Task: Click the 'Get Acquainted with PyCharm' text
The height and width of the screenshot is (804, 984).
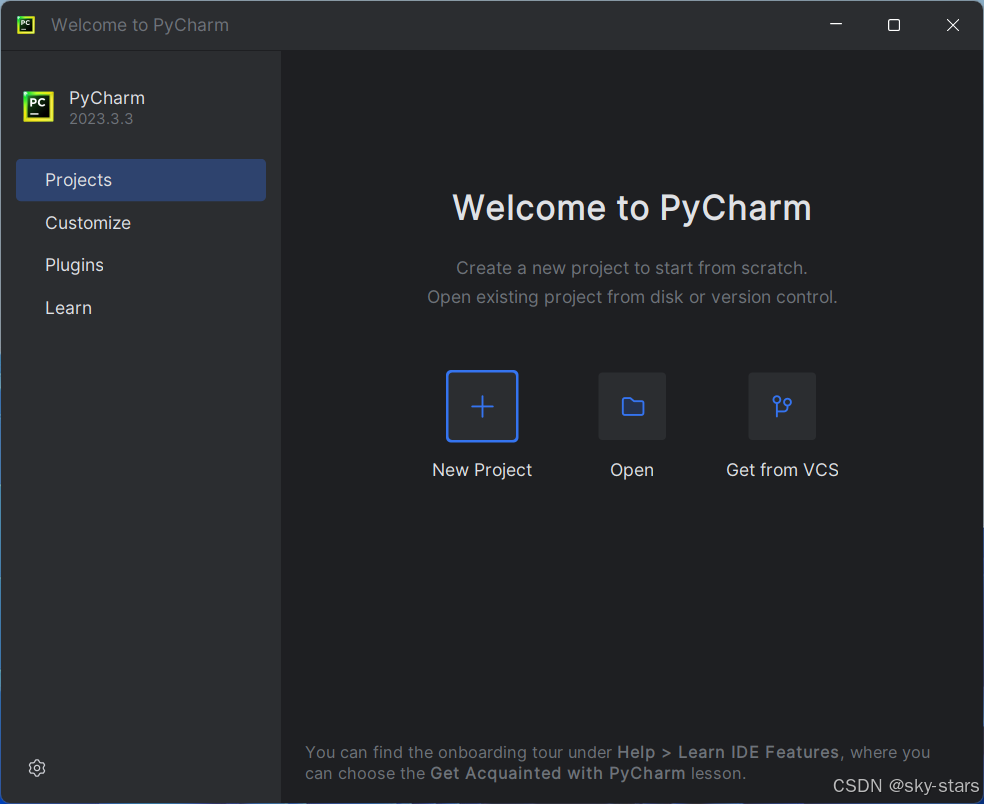Action: (558, 773)
